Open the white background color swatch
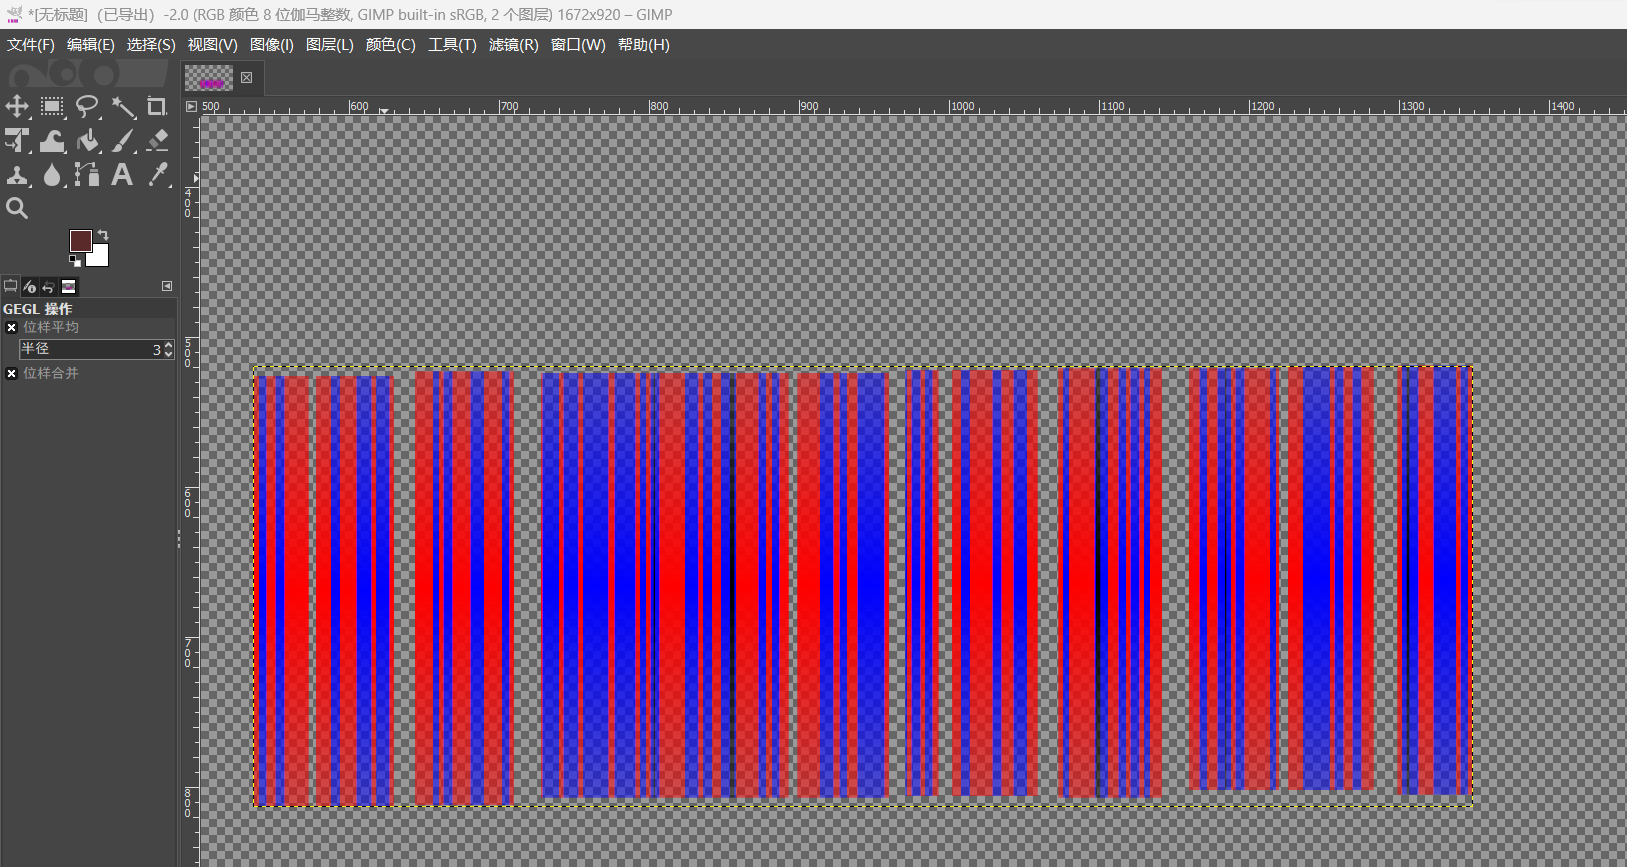The image size is (1627, 867). (100, 258)
